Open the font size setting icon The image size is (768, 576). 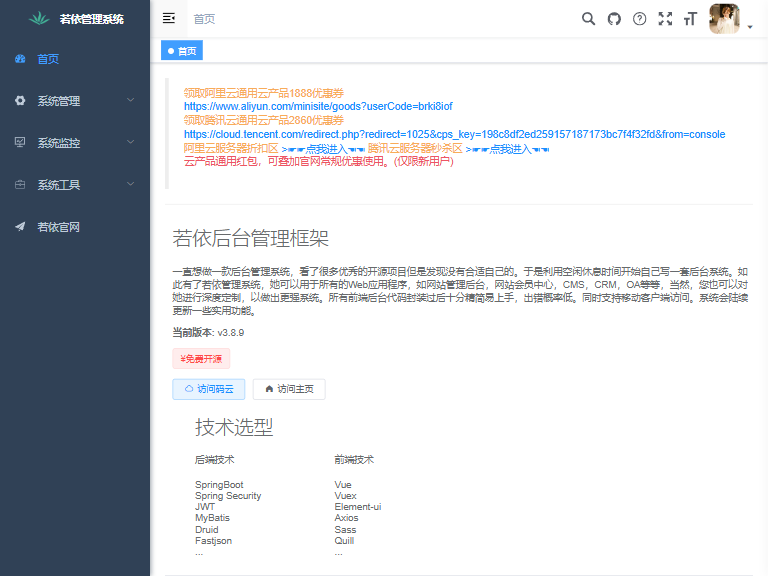[x=690, y=18]
